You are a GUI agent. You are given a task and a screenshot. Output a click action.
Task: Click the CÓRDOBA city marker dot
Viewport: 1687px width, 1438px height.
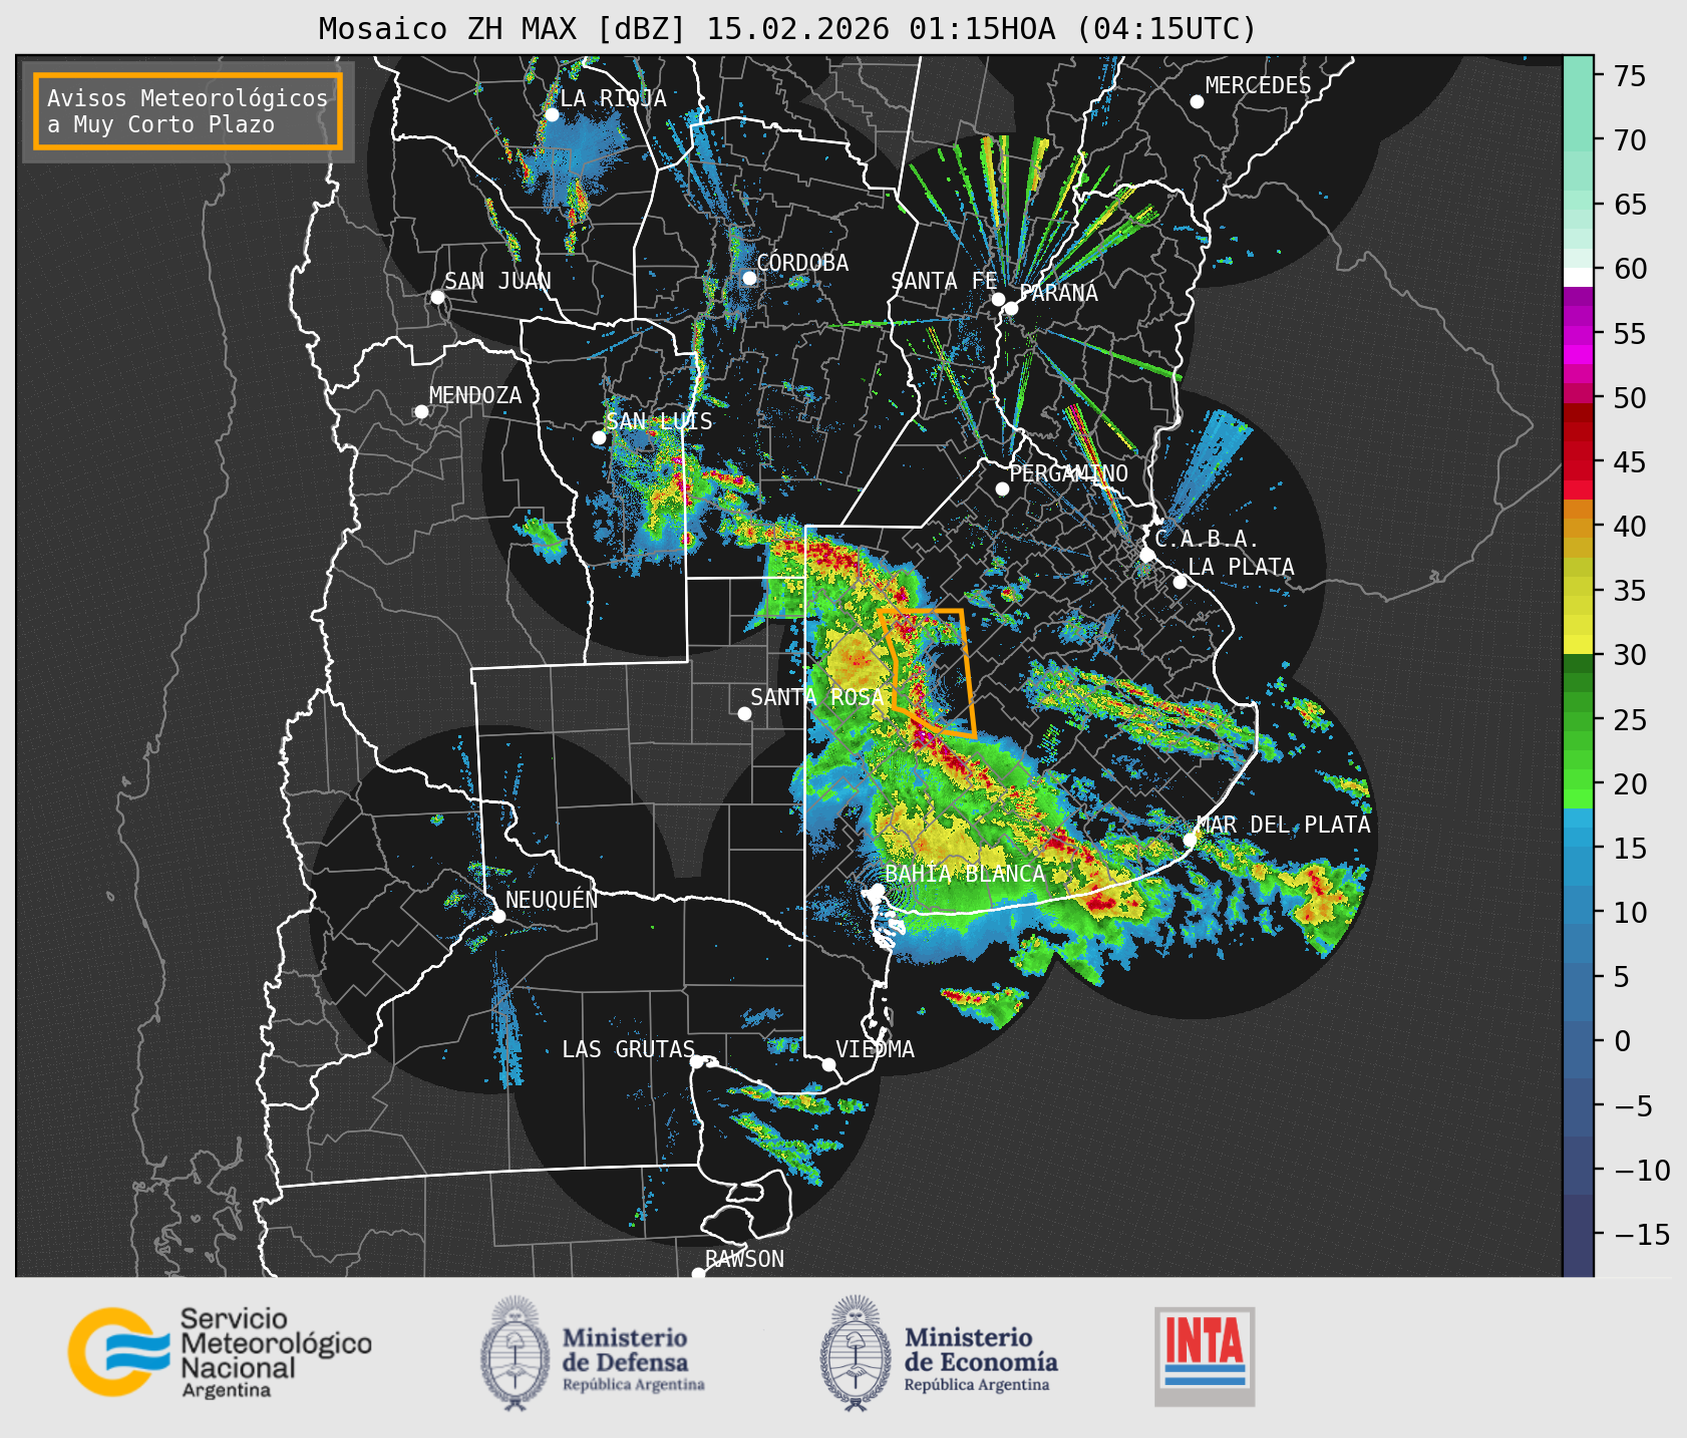click(749, 278)
